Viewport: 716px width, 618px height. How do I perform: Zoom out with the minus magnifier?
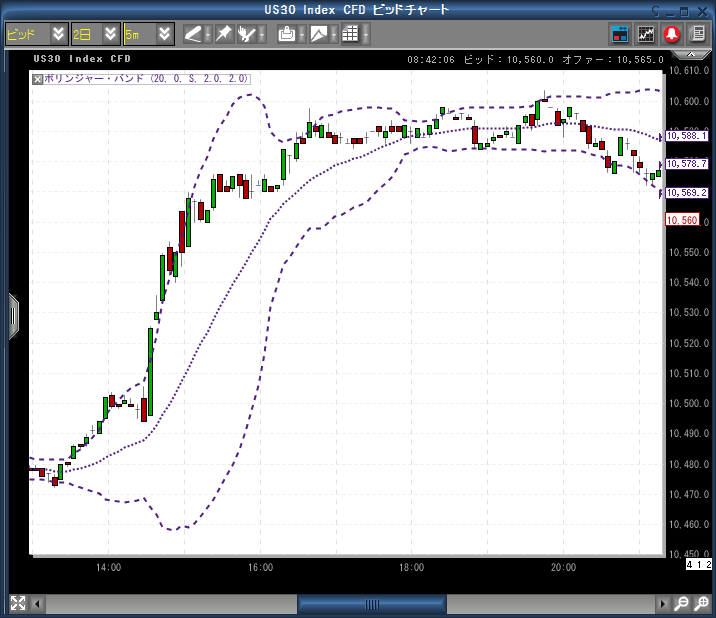681,603
